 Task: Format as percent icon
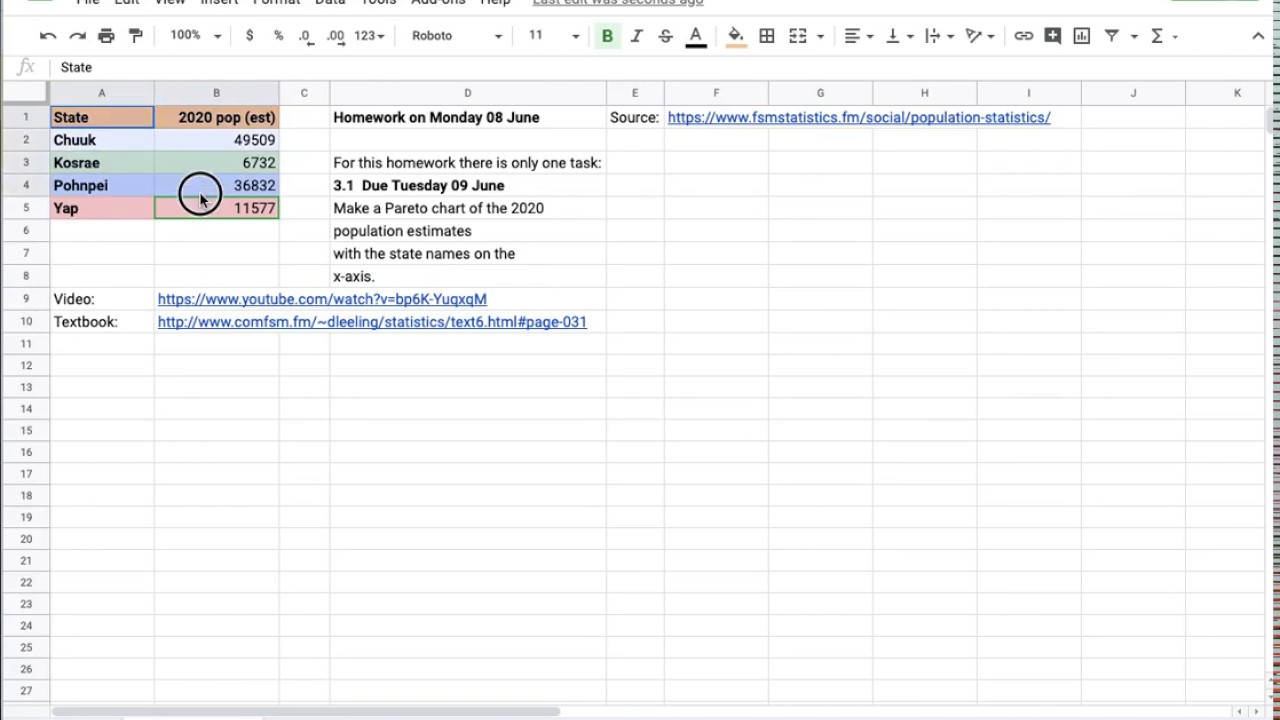click(x=278, y=36)
